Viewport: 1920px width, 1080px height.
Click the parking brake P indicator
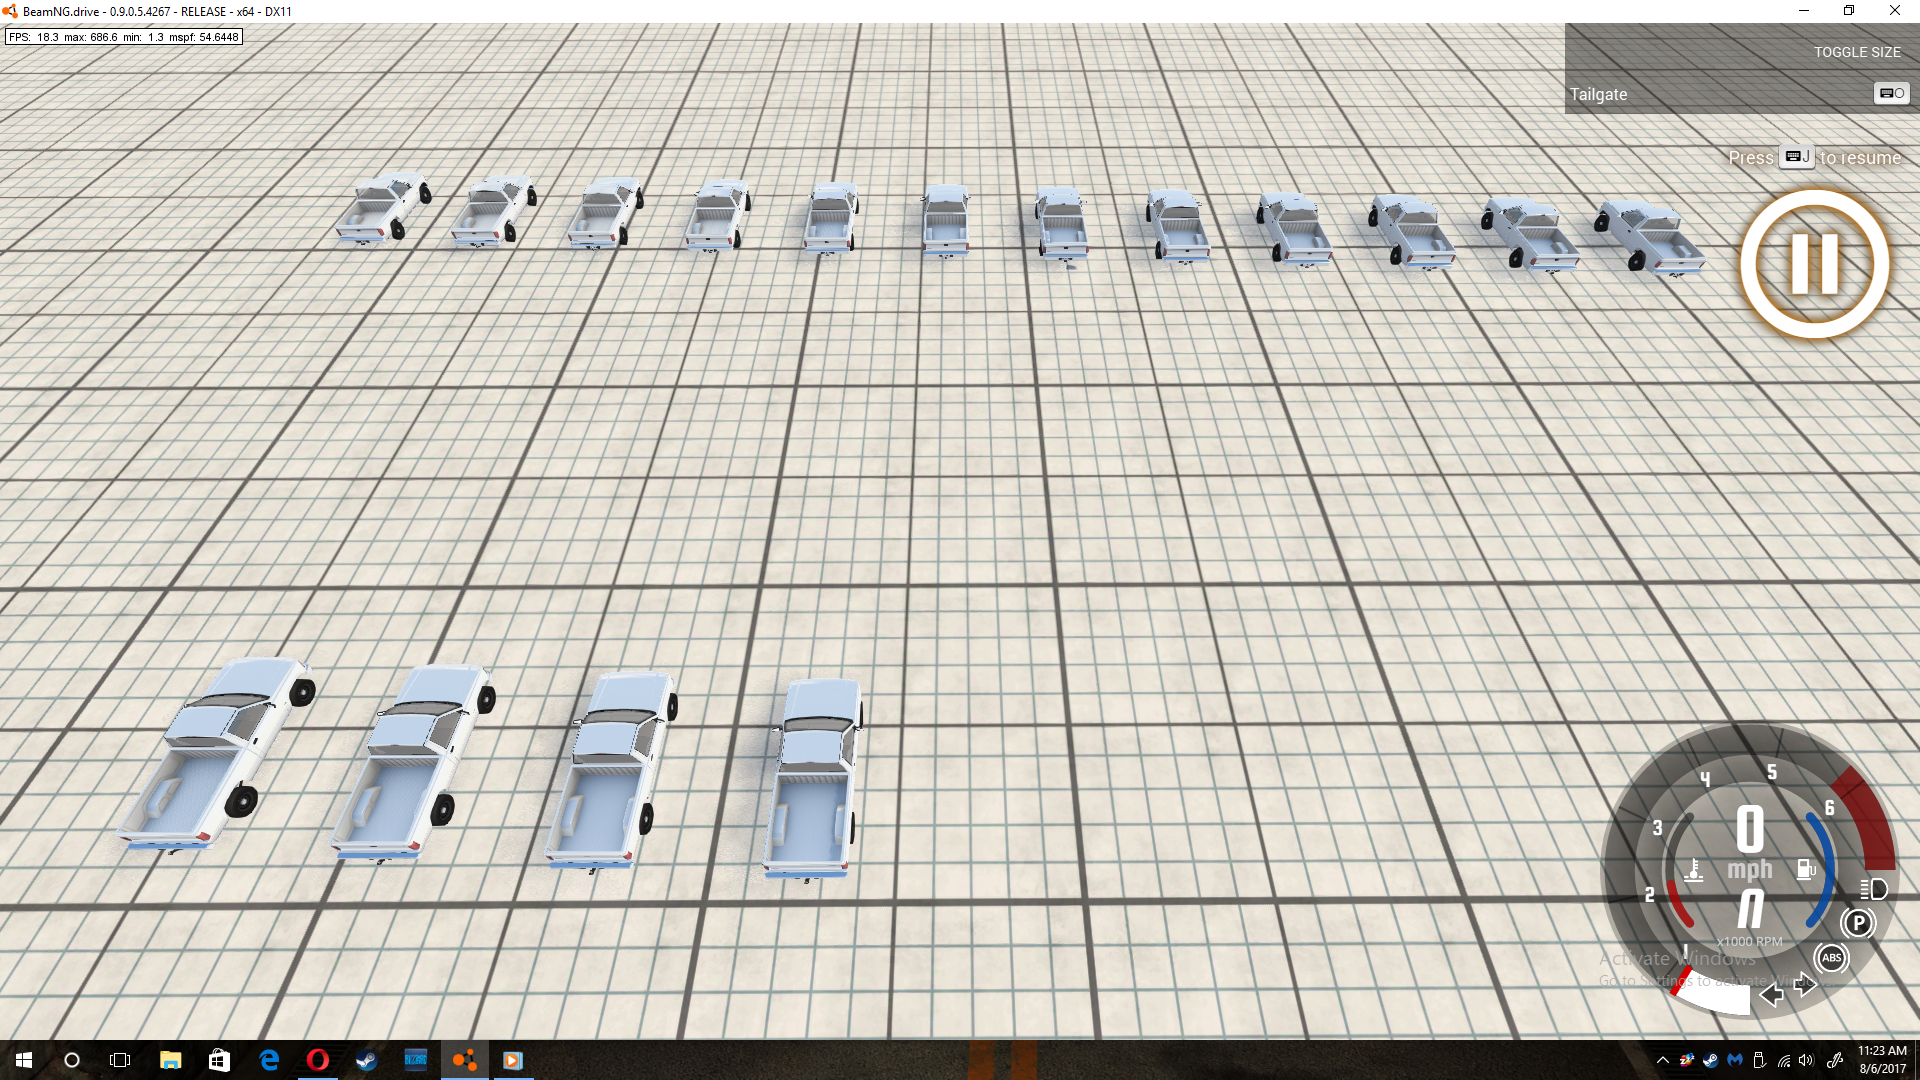pos(1858,923)
